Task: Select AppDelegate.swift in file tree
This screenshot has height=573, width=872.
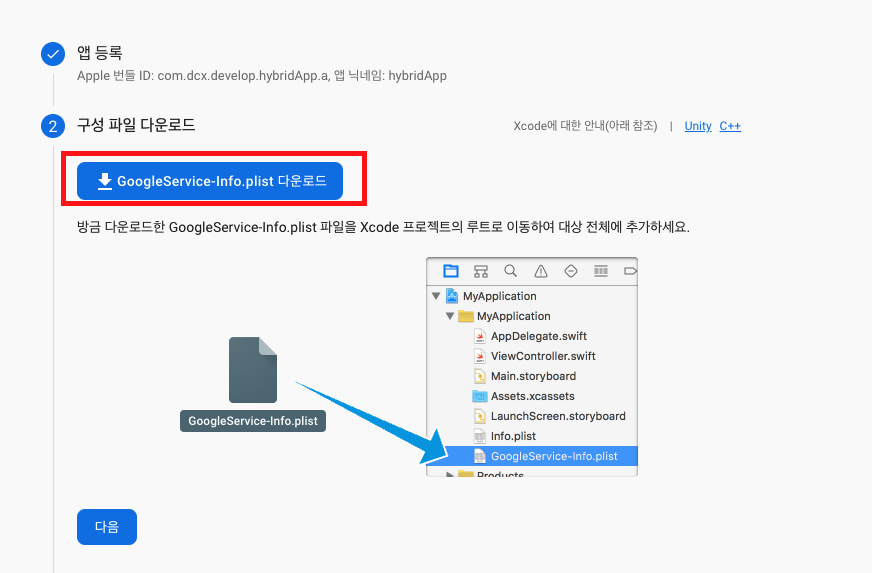Action: 538,336
